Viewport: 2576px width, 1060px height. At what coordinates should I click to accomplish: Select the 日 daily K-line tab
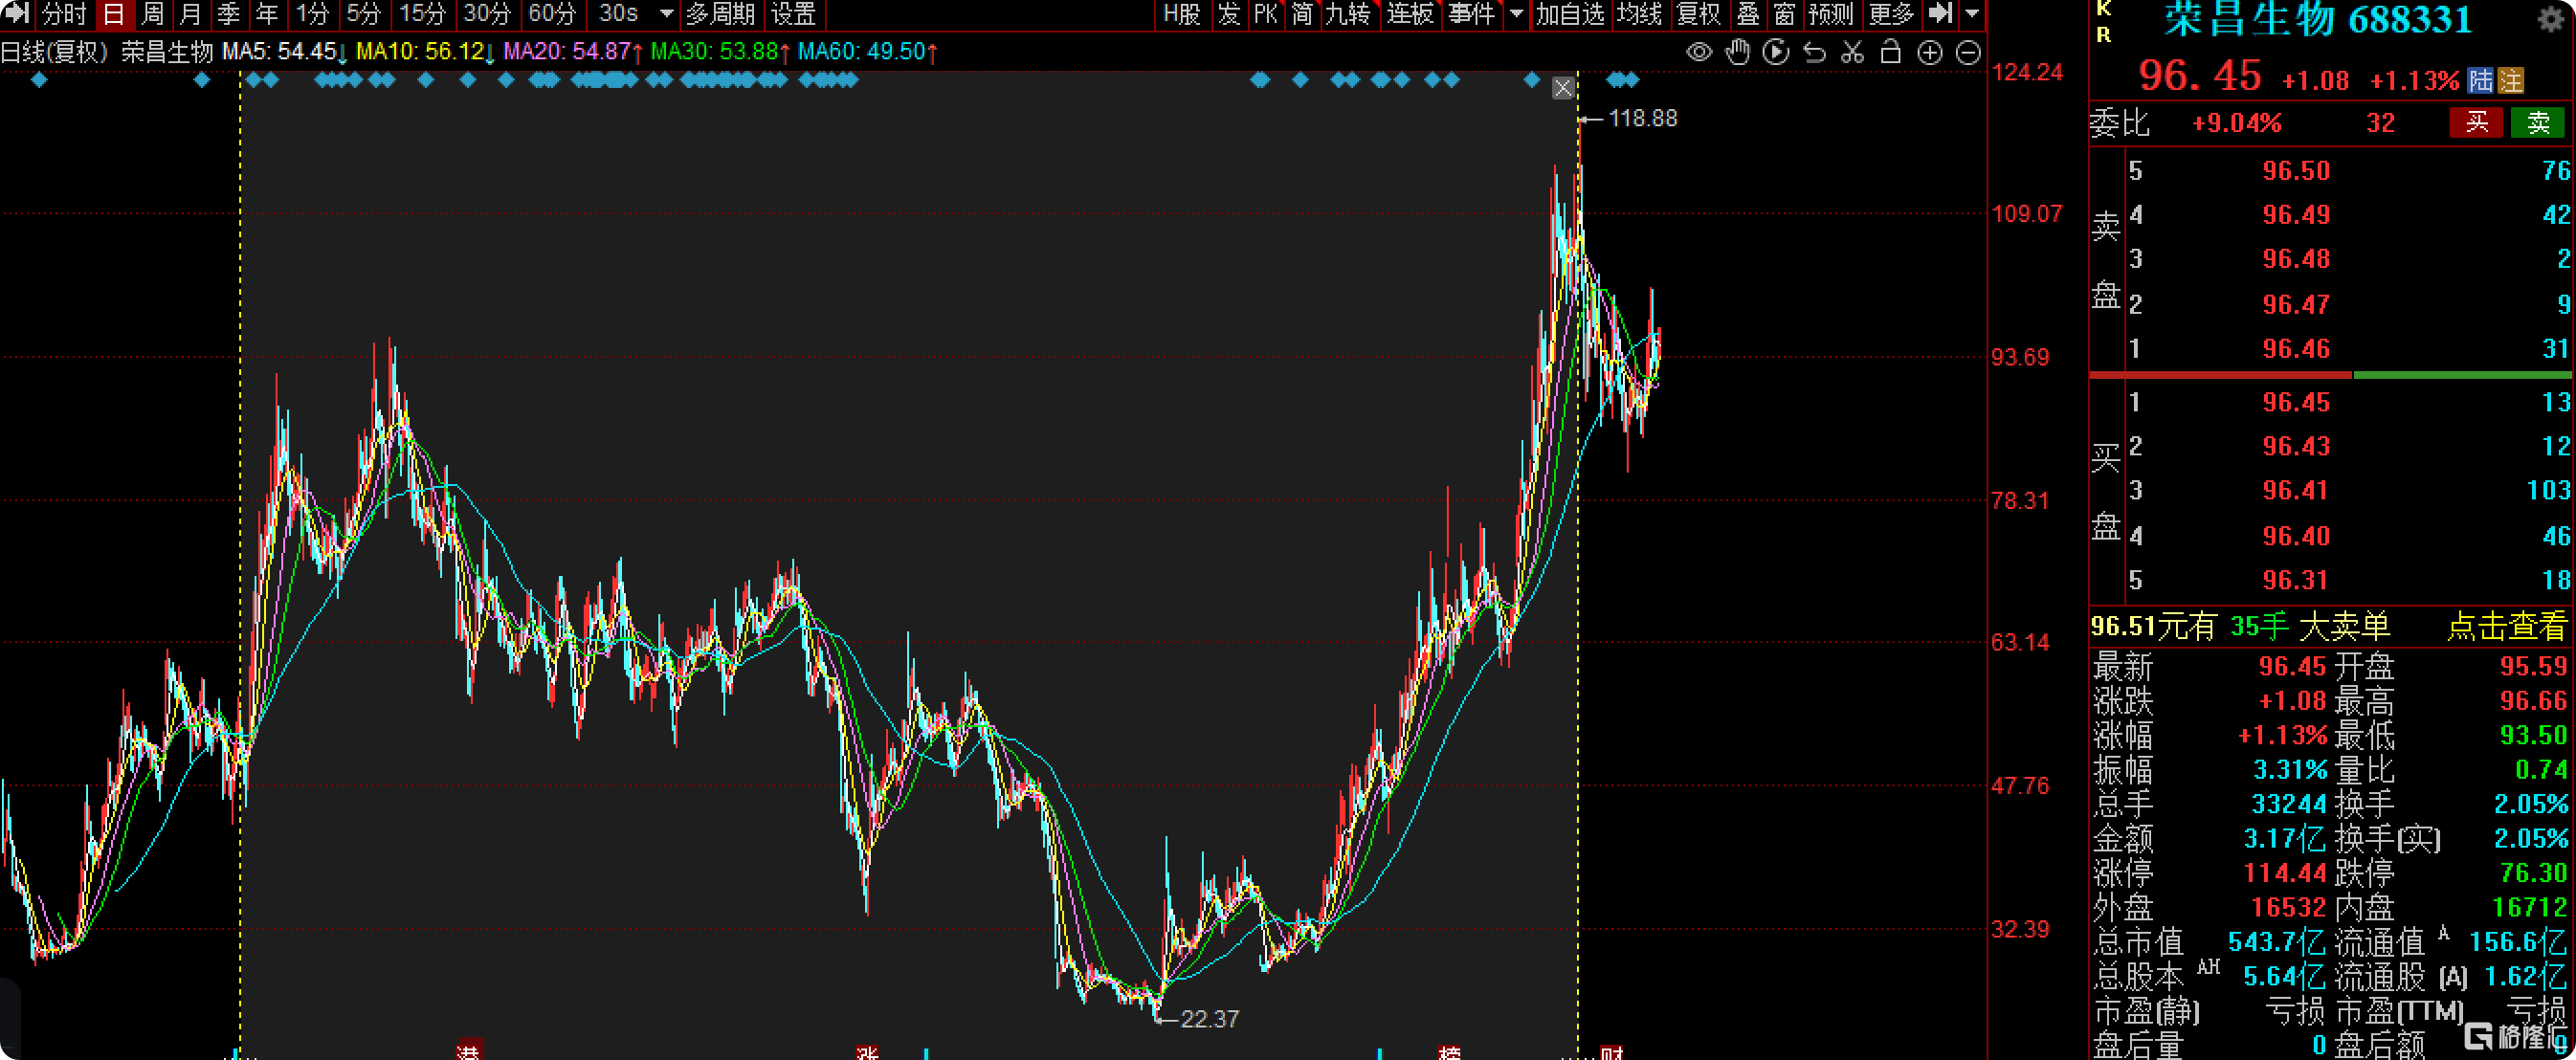113,14
